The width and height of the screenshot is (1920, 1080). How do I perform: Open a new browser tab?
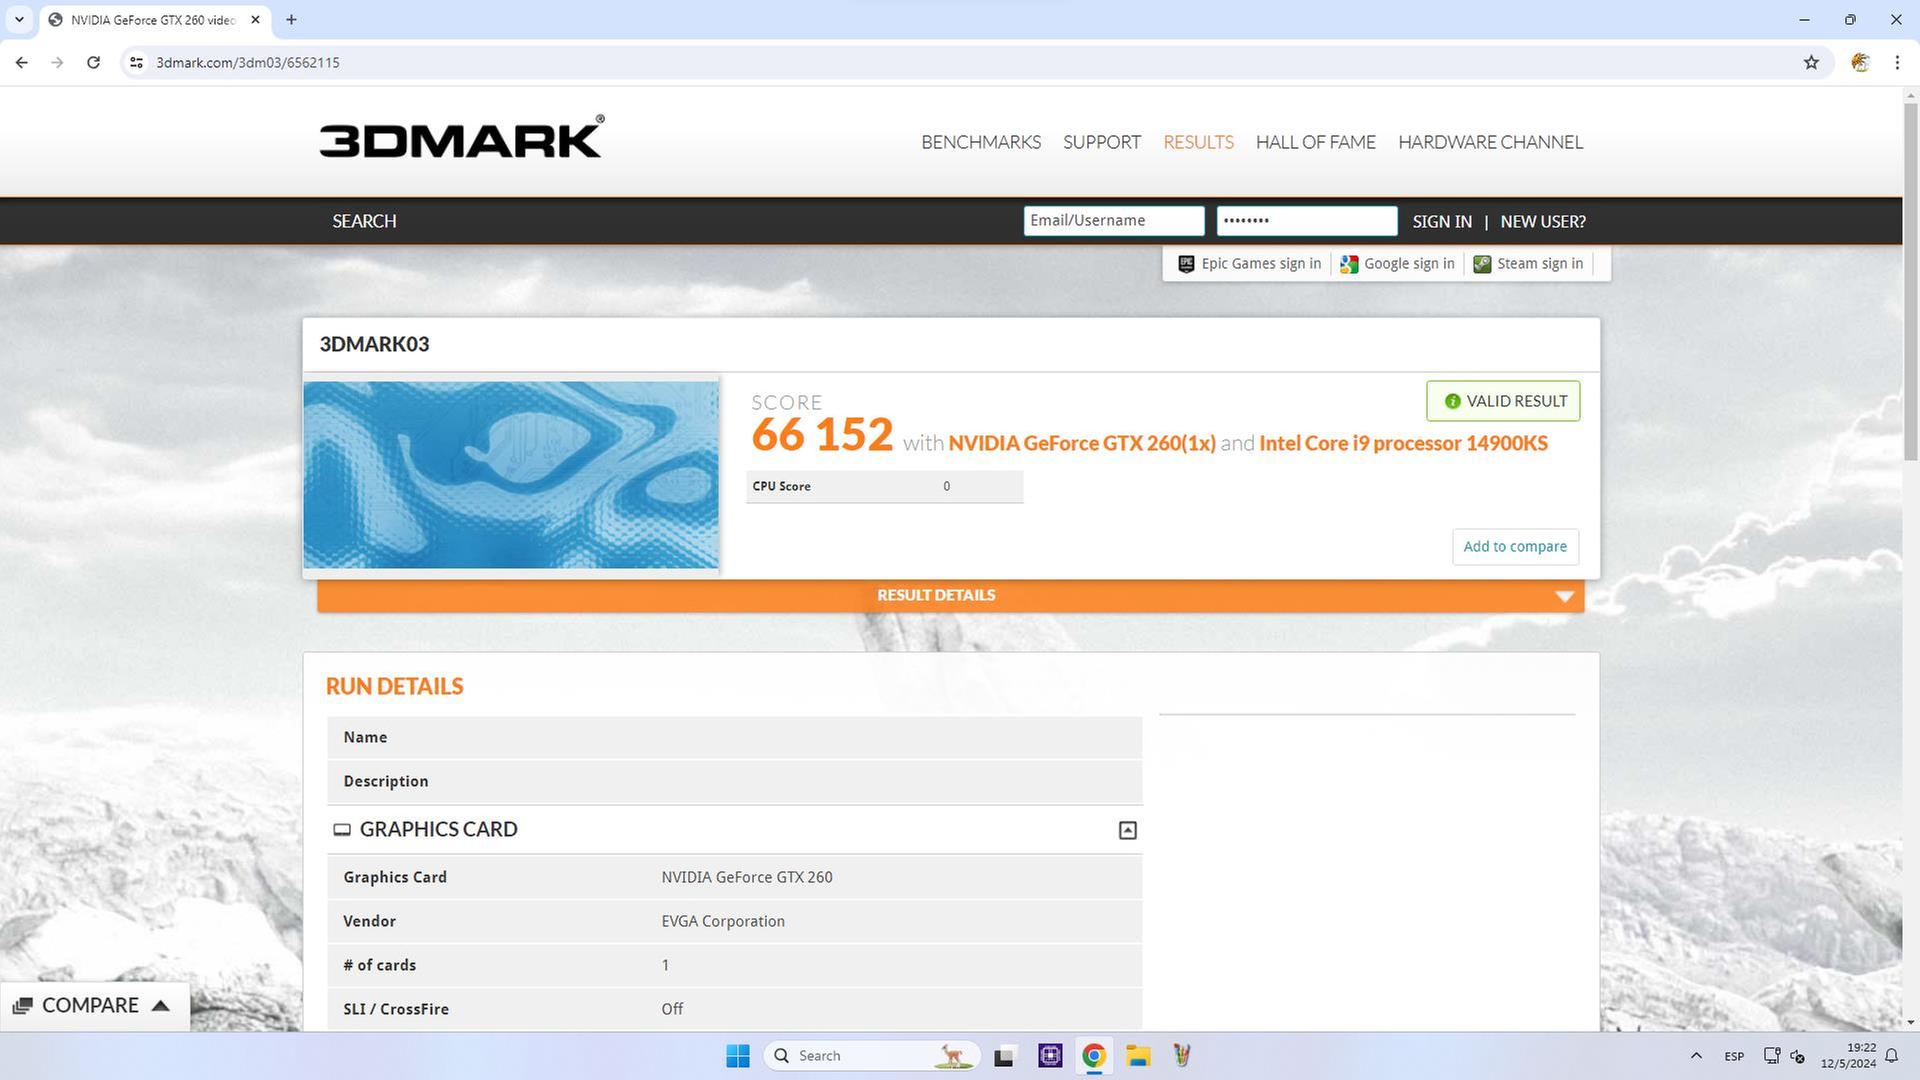click(291, 19)
